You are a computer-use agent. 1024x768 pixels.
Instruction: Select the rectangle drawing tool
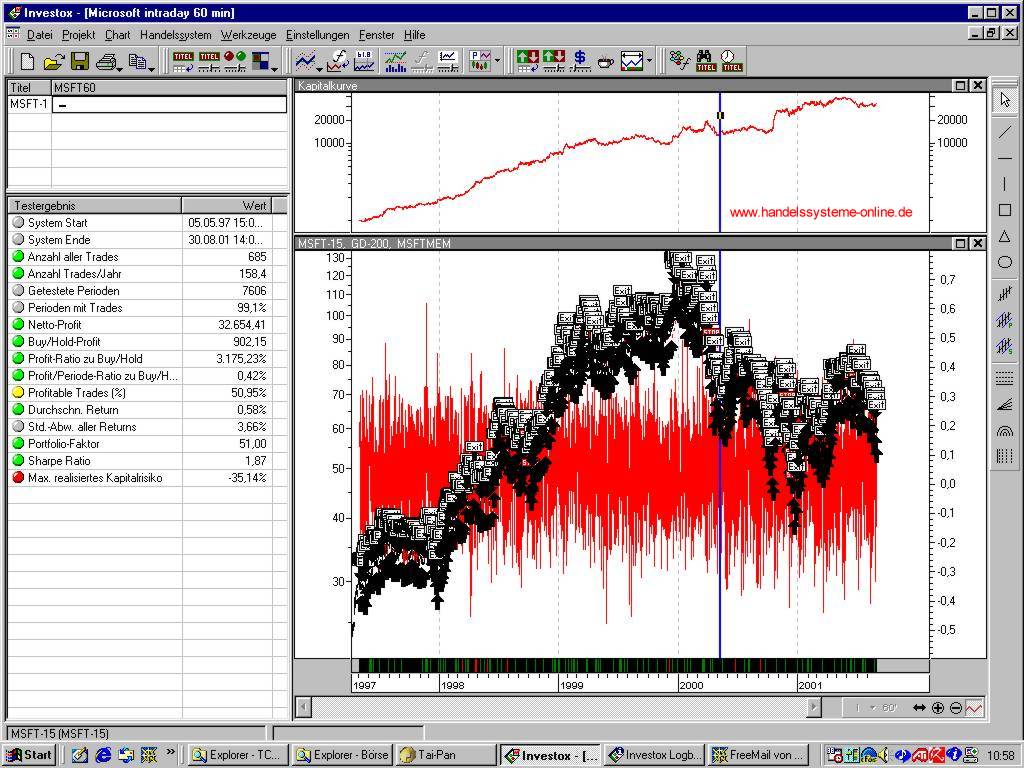click(x=1004, y=210)
